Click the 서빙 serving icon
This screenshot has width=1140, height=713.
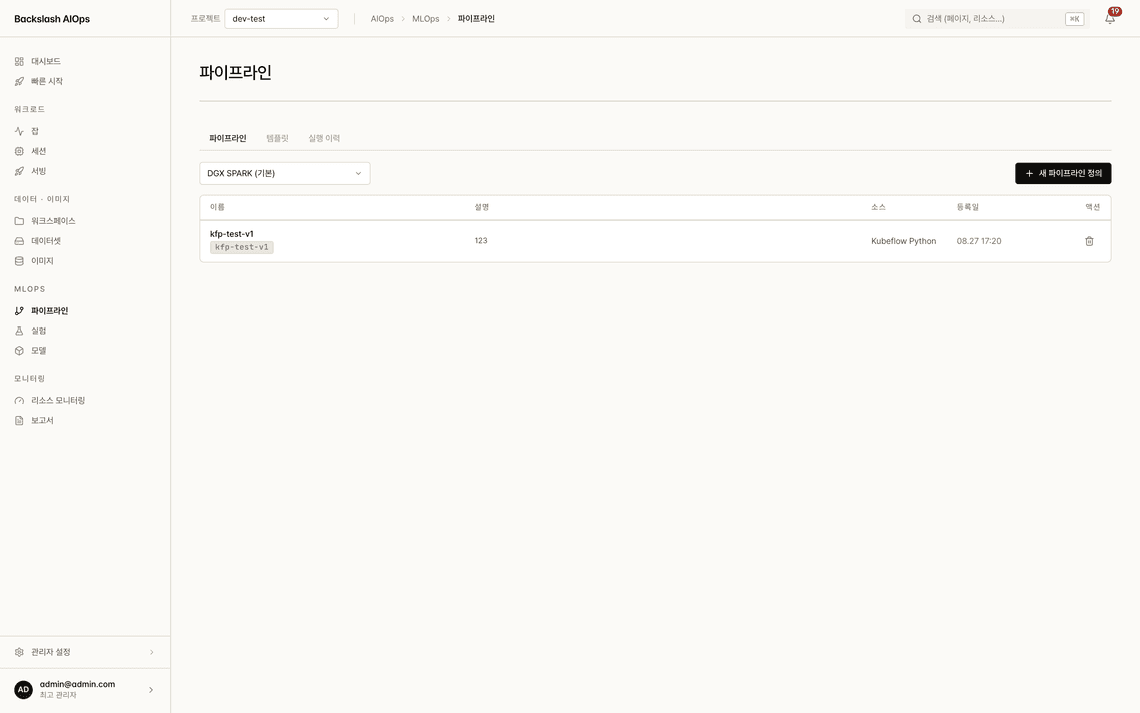[19, 172]
